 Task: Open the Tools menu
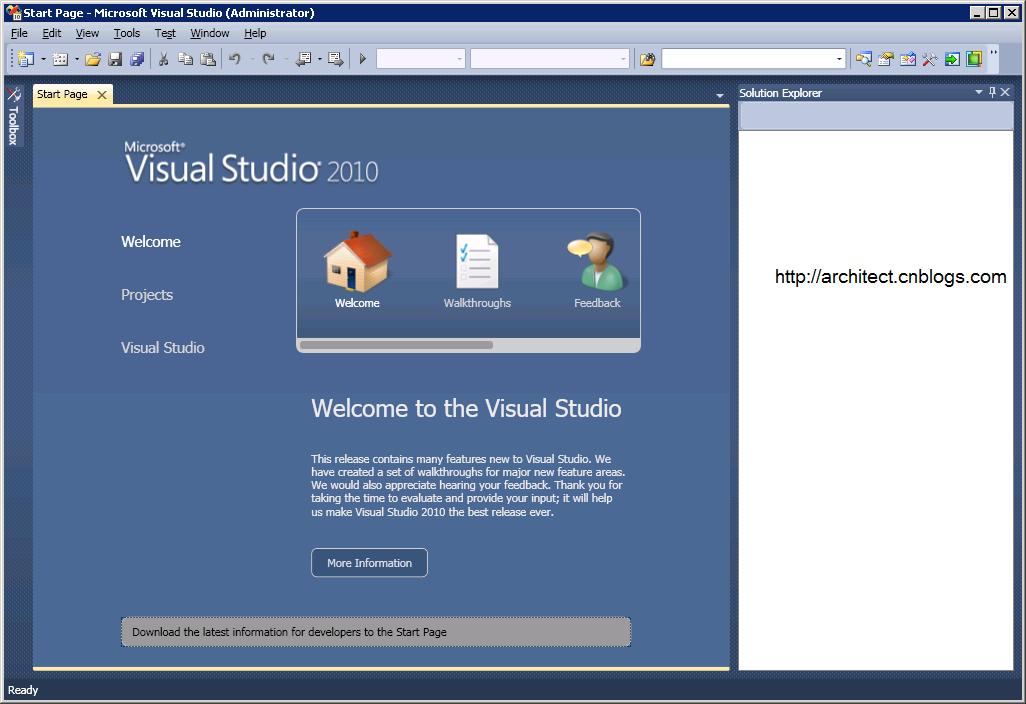coord(126,33)
